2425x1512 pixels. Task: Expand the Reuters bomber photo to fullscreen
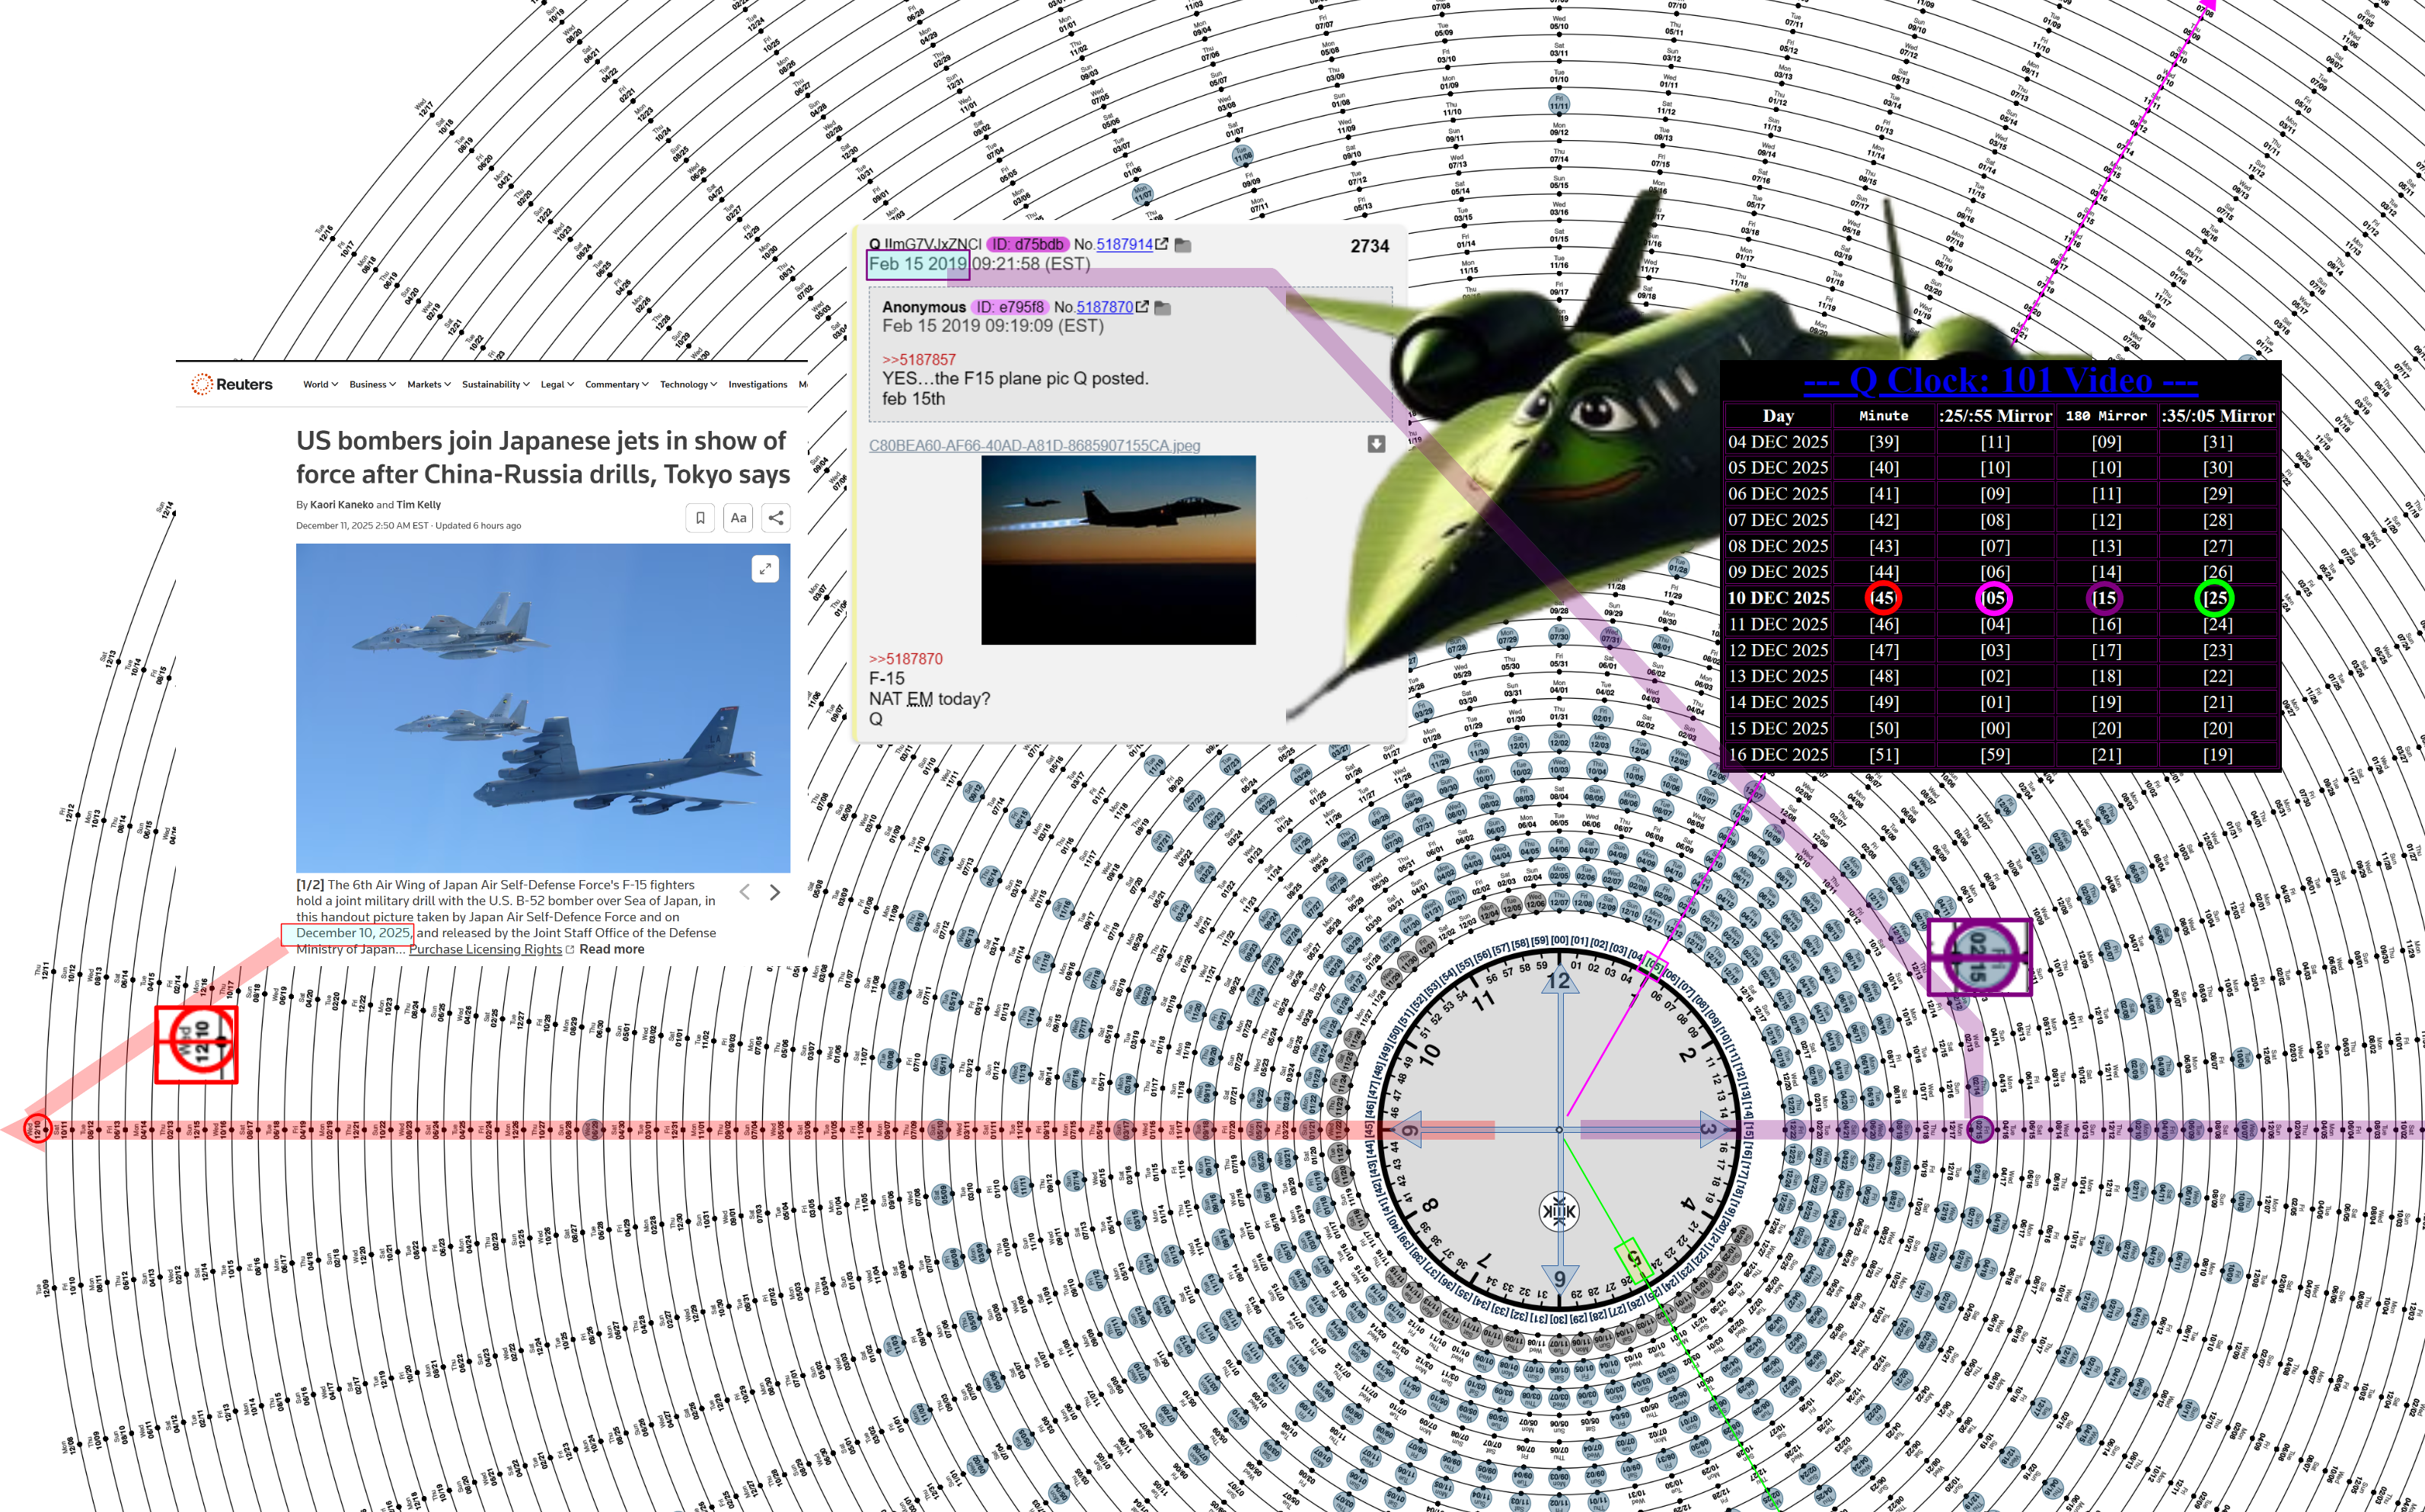(x=765, y=569)
